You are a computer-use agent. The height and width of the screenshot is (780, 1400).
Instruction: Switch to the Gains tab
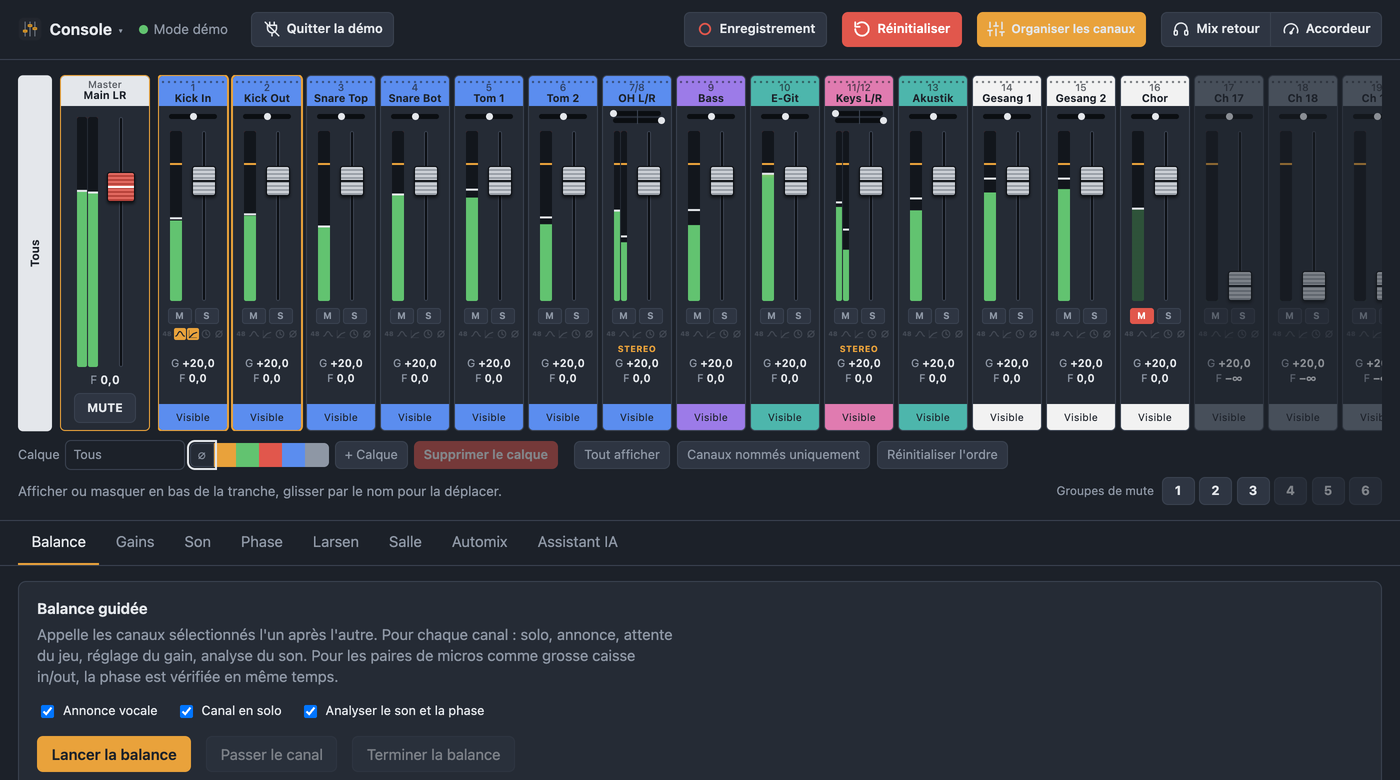(135, 542)
